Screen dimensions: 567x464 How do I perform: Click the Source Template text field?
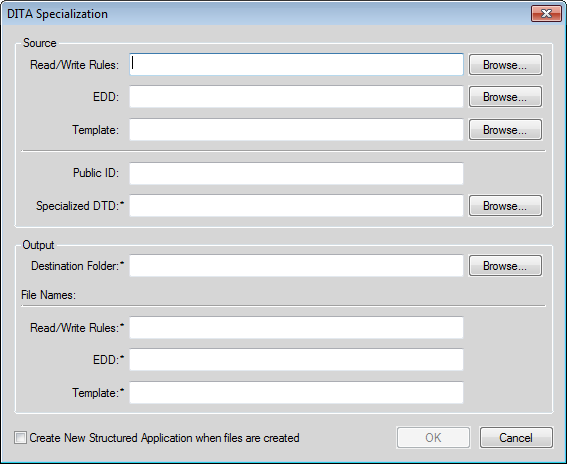point(296,129)
